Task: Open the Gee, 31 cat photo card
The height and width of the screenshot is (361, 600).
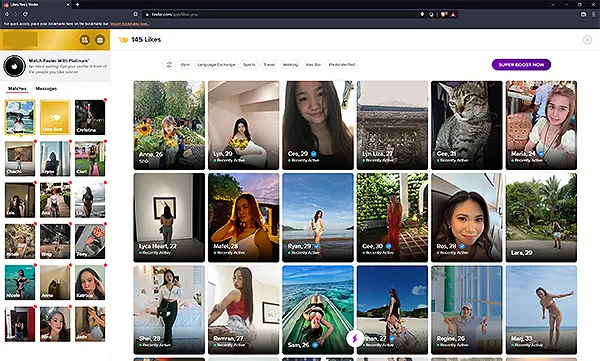Action: pyautogui.click(x=466, y=125)
